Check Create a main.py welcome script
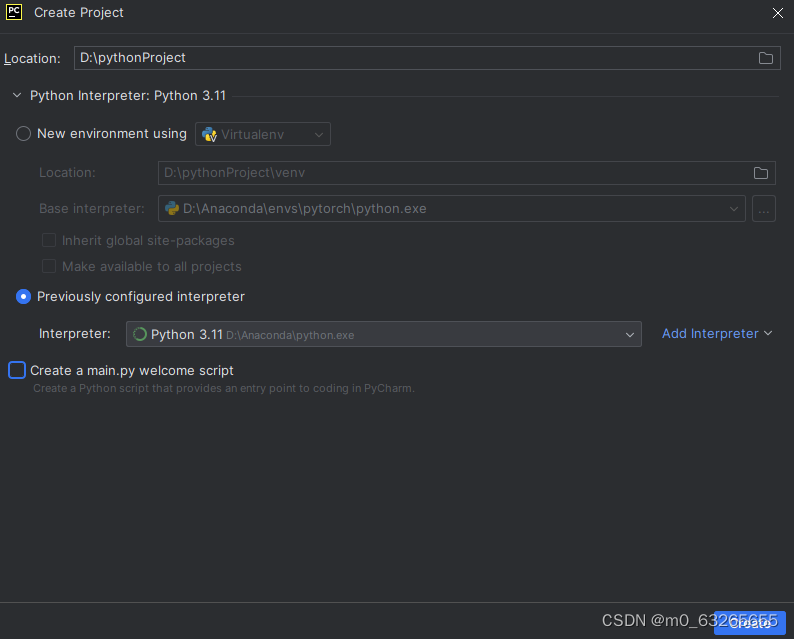Screen dimensions: 794x639 click(17, 370)
